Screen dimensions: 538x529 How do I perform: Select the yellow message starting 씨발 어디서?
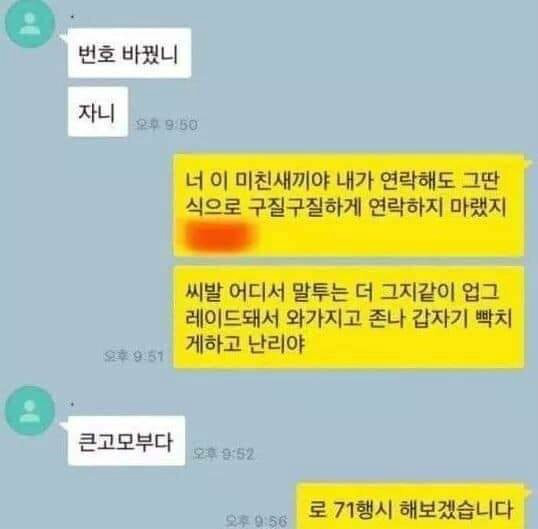(x=349, y=317)
